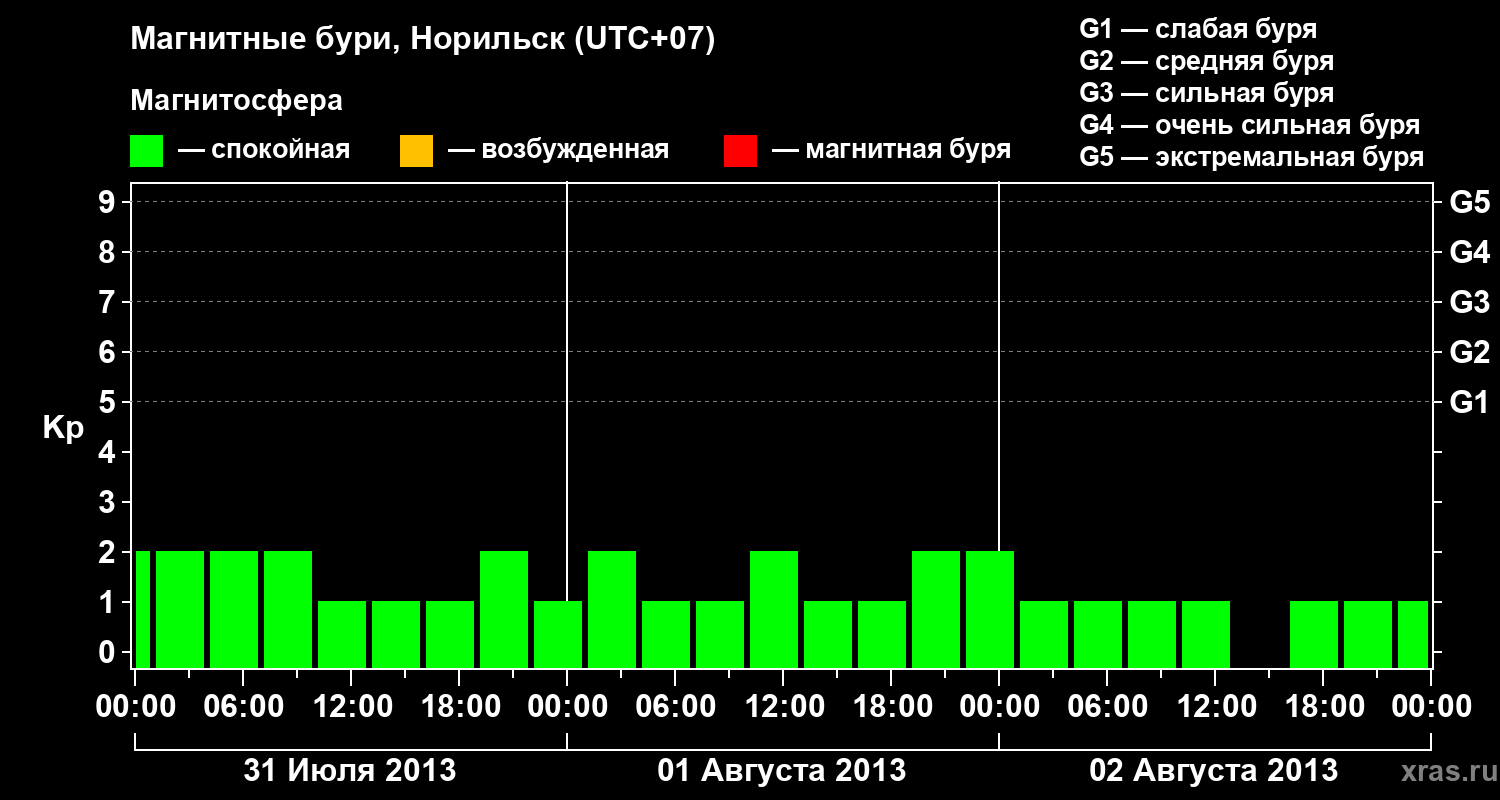The image size is (1500, 800).
Task: Click the 'Магнитосфера' heading
Action: pyautogui.click(x=237, y=101)
